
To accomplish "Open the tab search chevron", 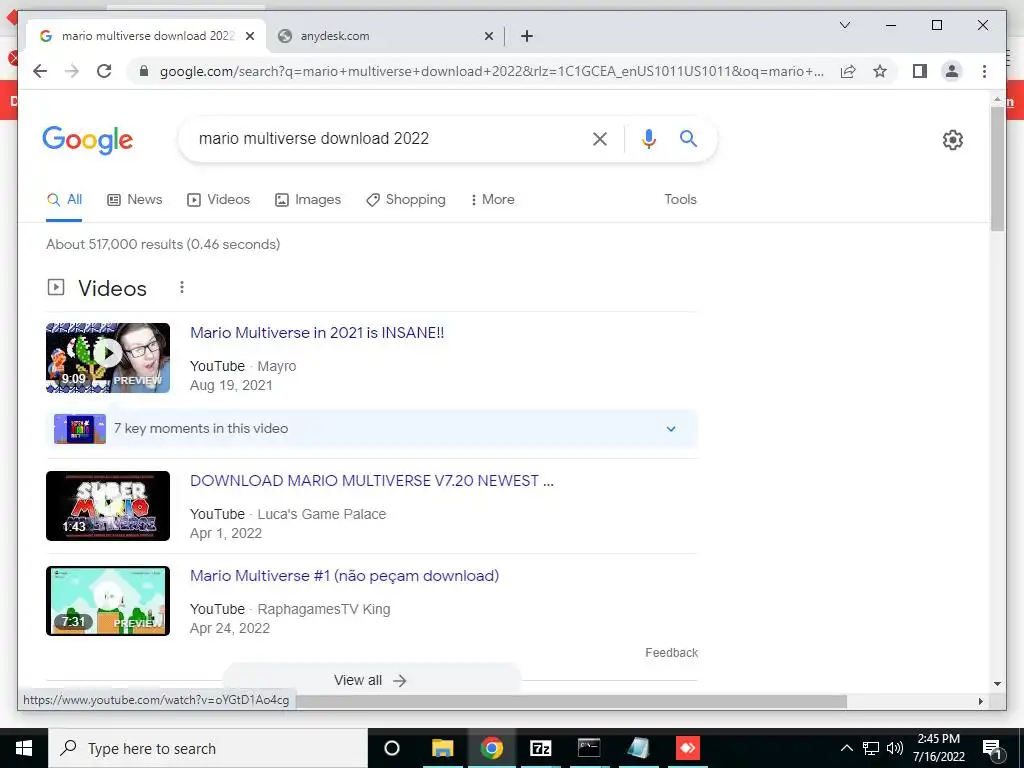I will click(x=844, y=25).
